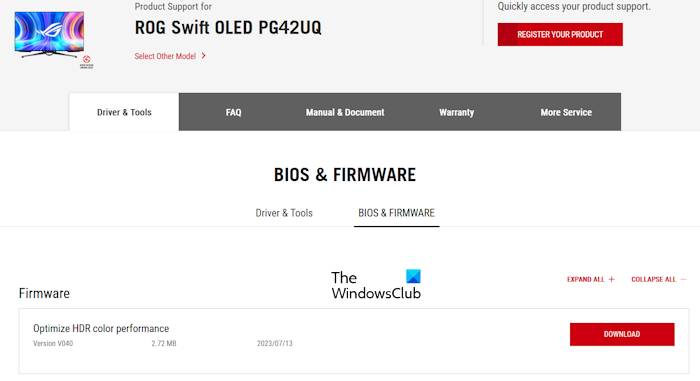
Task: Download the HDR color performance firmware
Action: [x=622, y=334]
